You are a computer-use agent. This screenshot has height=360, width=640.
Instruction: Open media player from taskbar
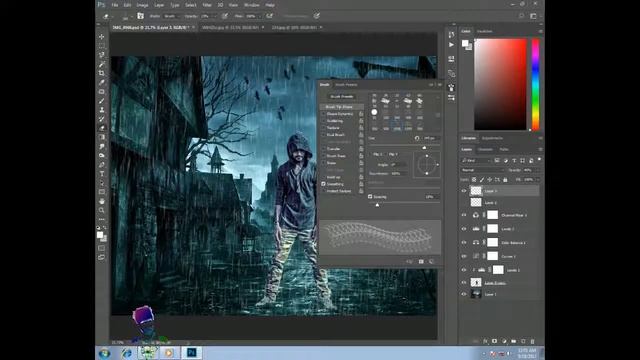click(x=169, y=352)
